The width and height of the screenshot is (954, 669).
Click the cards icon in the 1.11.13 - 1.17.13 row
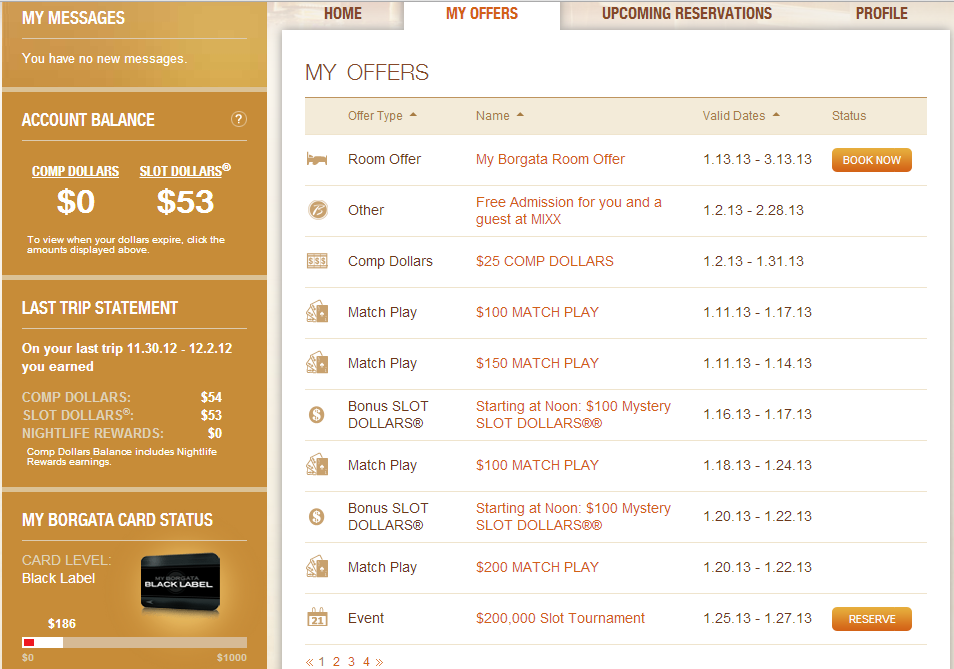(317, 312)
